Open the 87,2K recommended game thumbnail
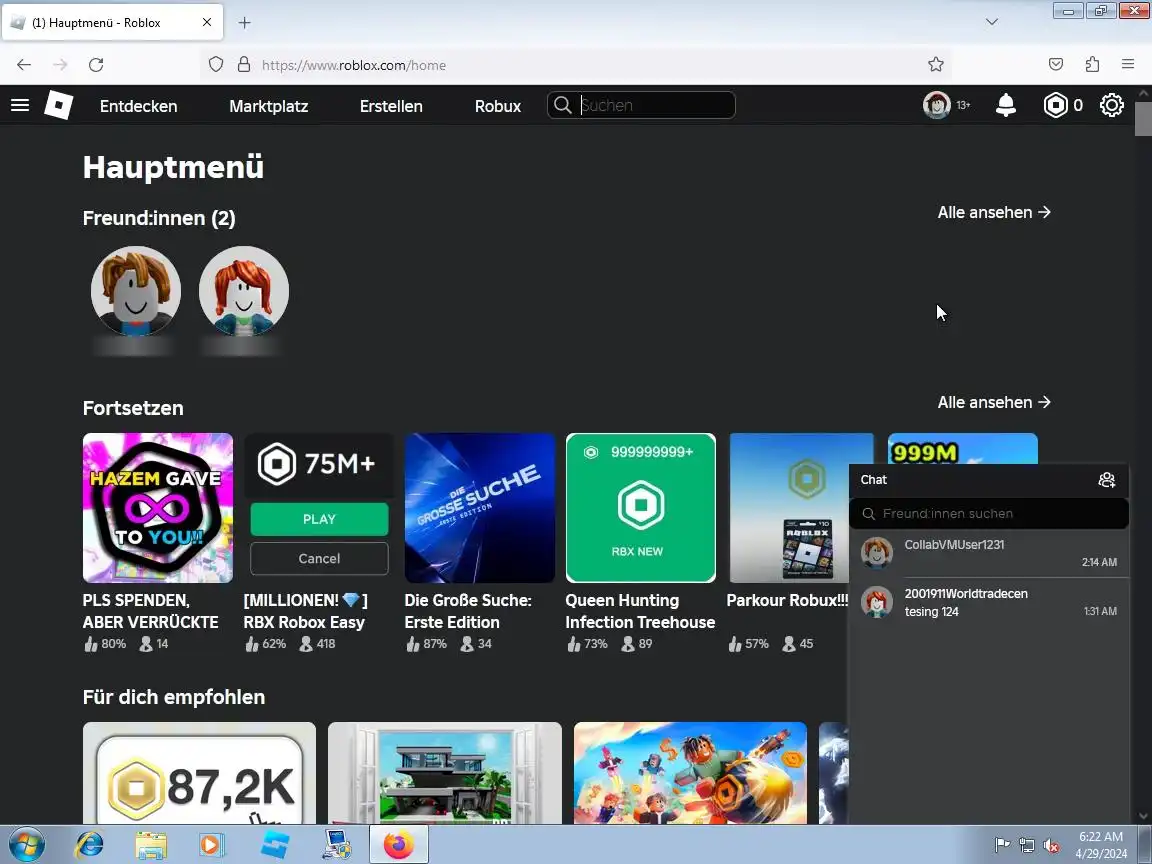This screenshot has width=1152, height=864. (x=199, y=773)
